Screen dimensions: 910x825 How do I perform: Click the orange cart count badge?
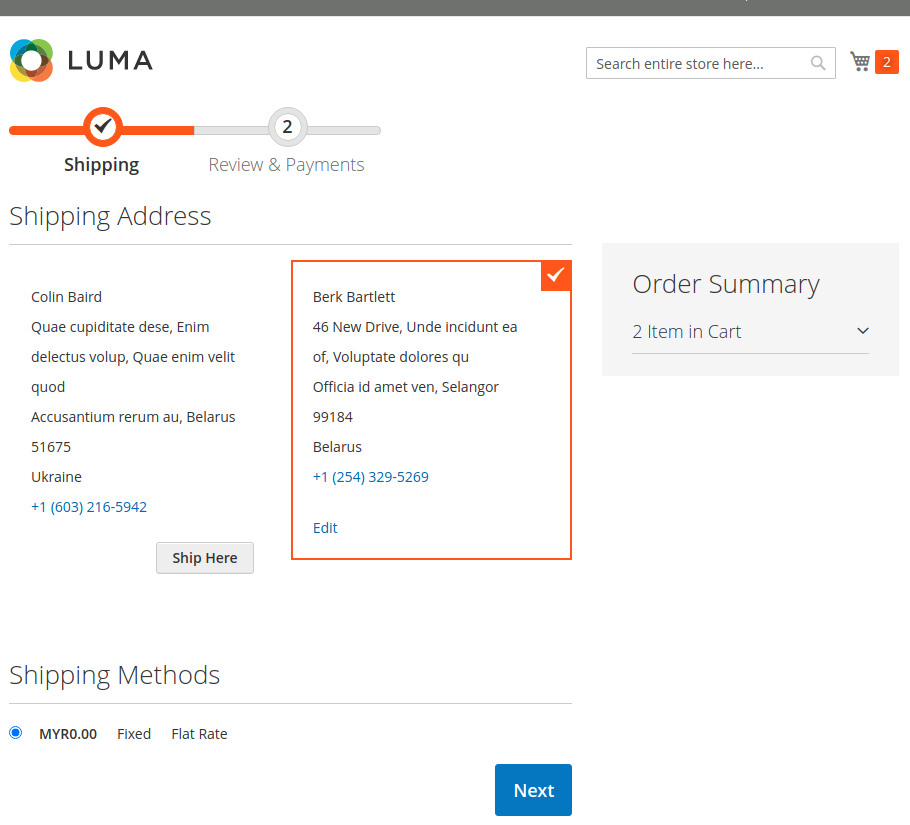[886, 62]
